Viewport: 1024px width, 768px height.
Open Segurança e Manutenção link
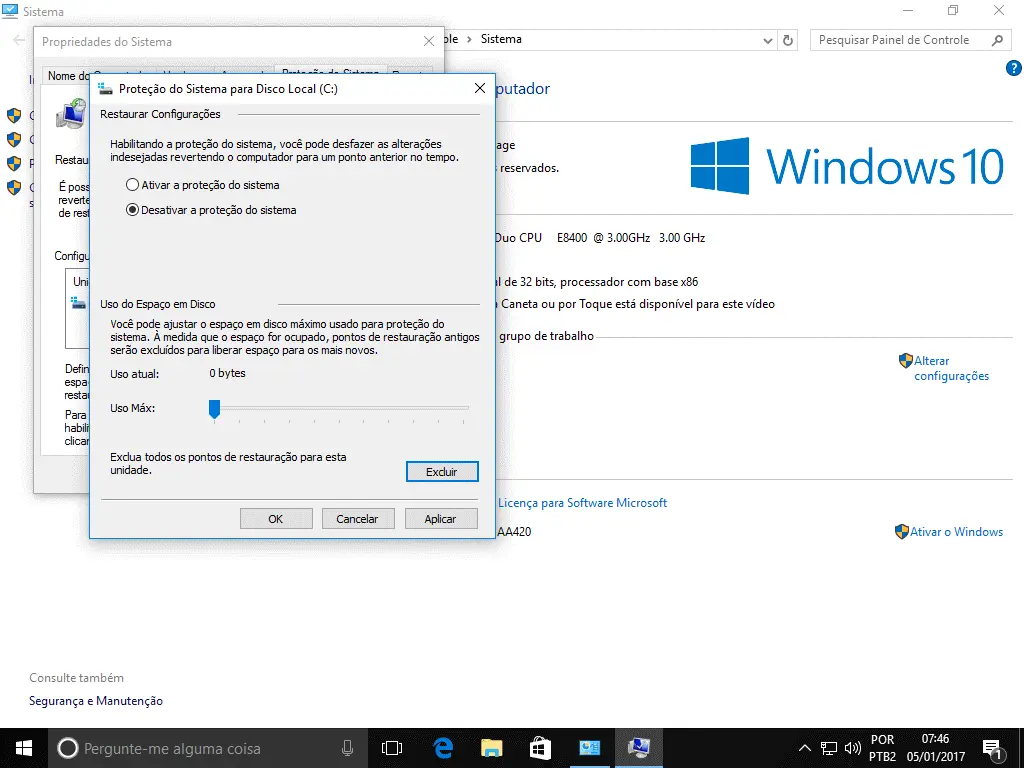point(96,701)
